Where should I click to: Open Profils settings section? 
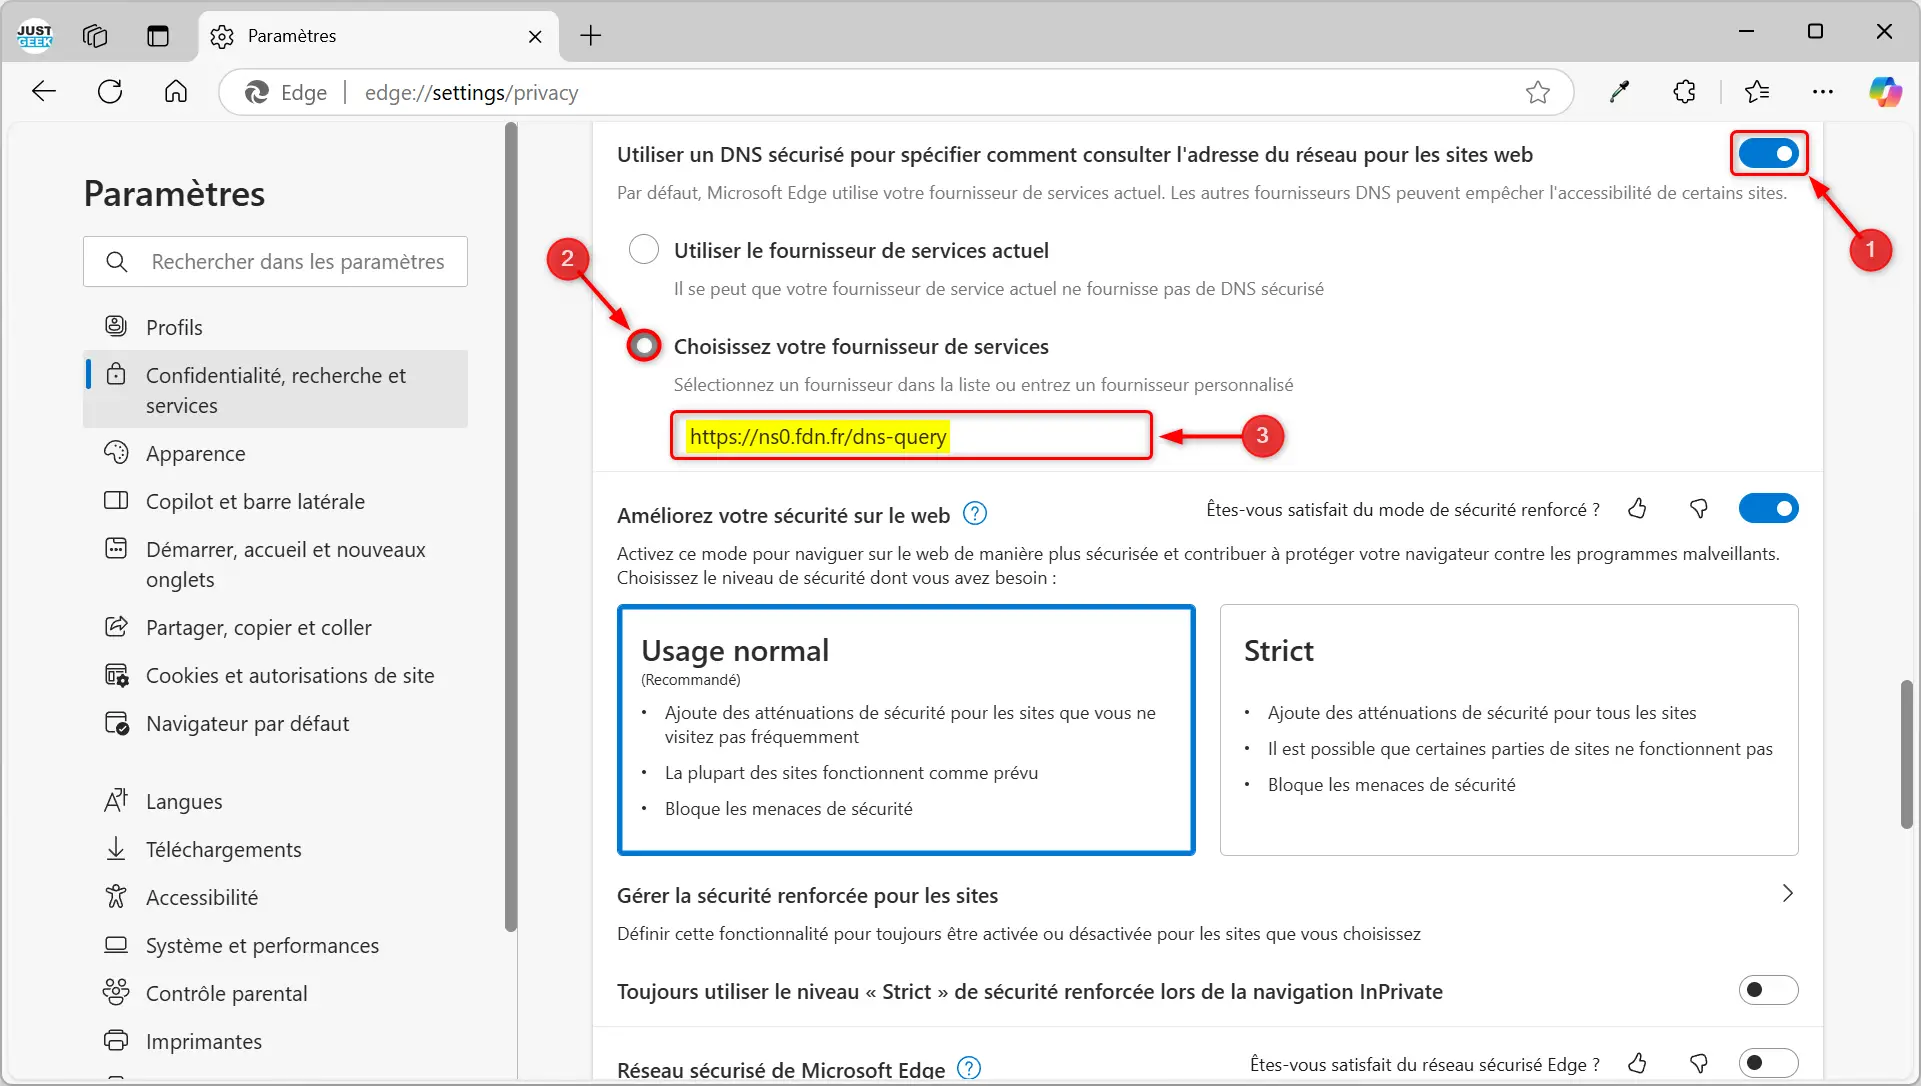tap(275, 327)
